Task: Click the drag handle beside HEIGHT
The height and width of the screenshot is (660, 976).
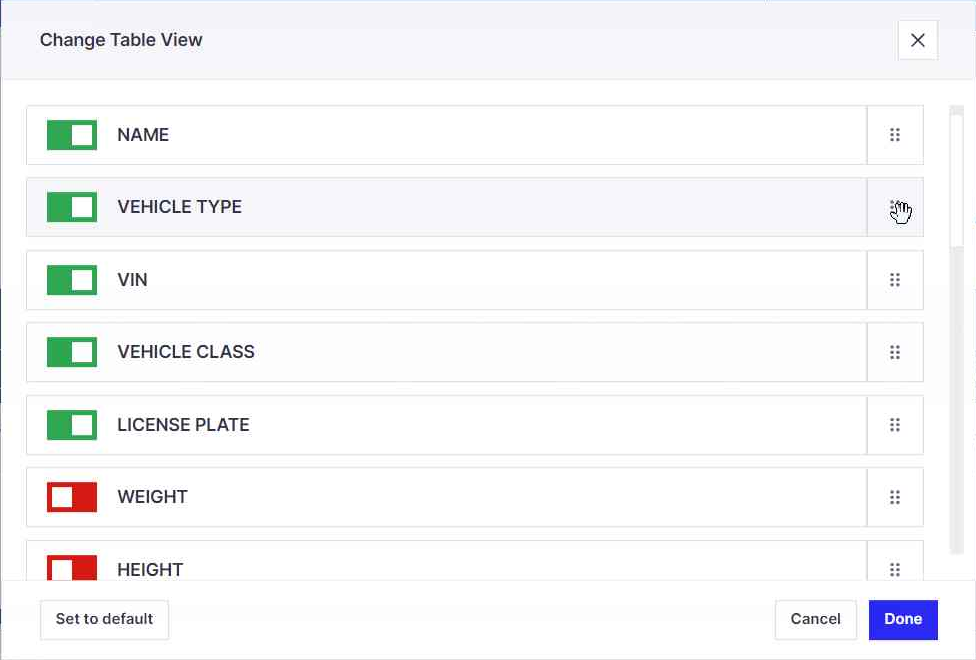Action: 895,569
